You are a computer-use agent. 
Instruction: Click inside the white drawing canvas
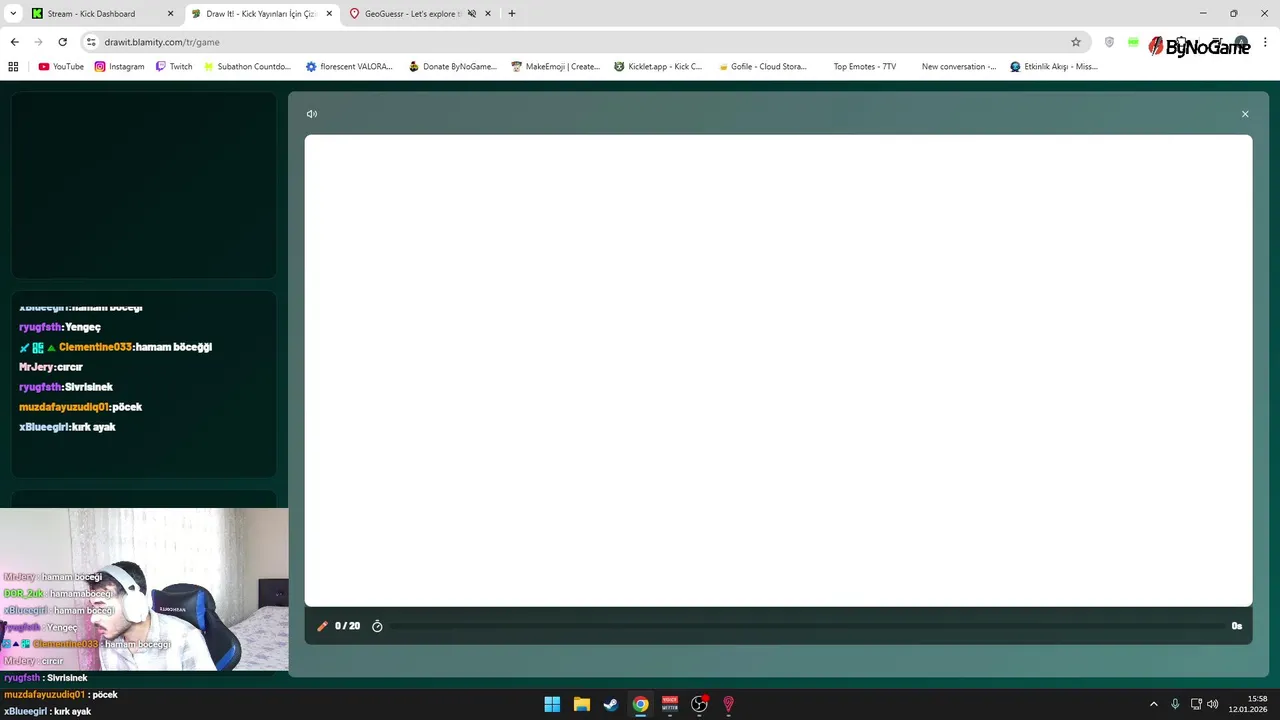pos(778,370)
